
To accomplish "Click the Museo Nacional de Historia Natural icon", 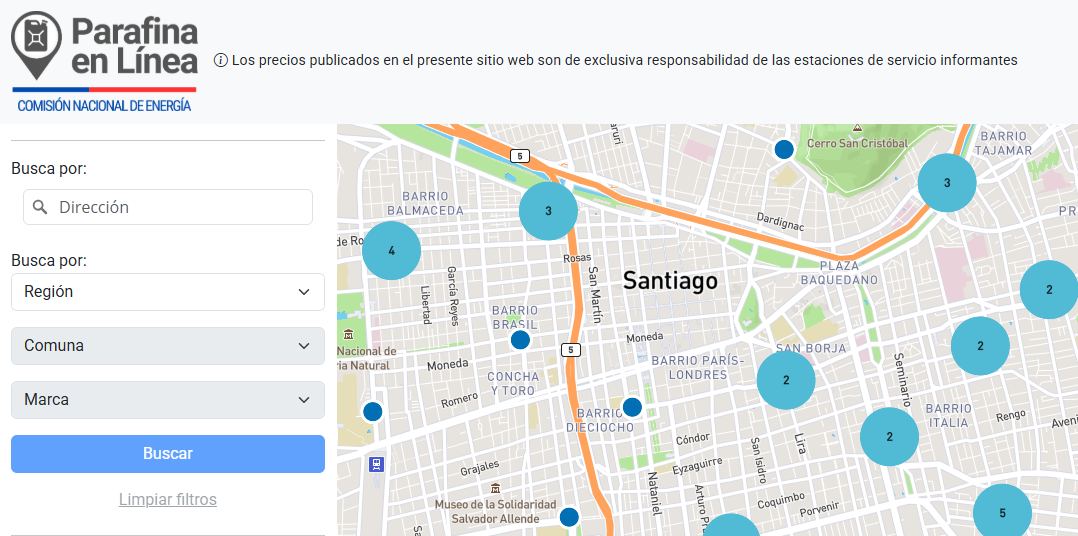I will pos(349,335).
